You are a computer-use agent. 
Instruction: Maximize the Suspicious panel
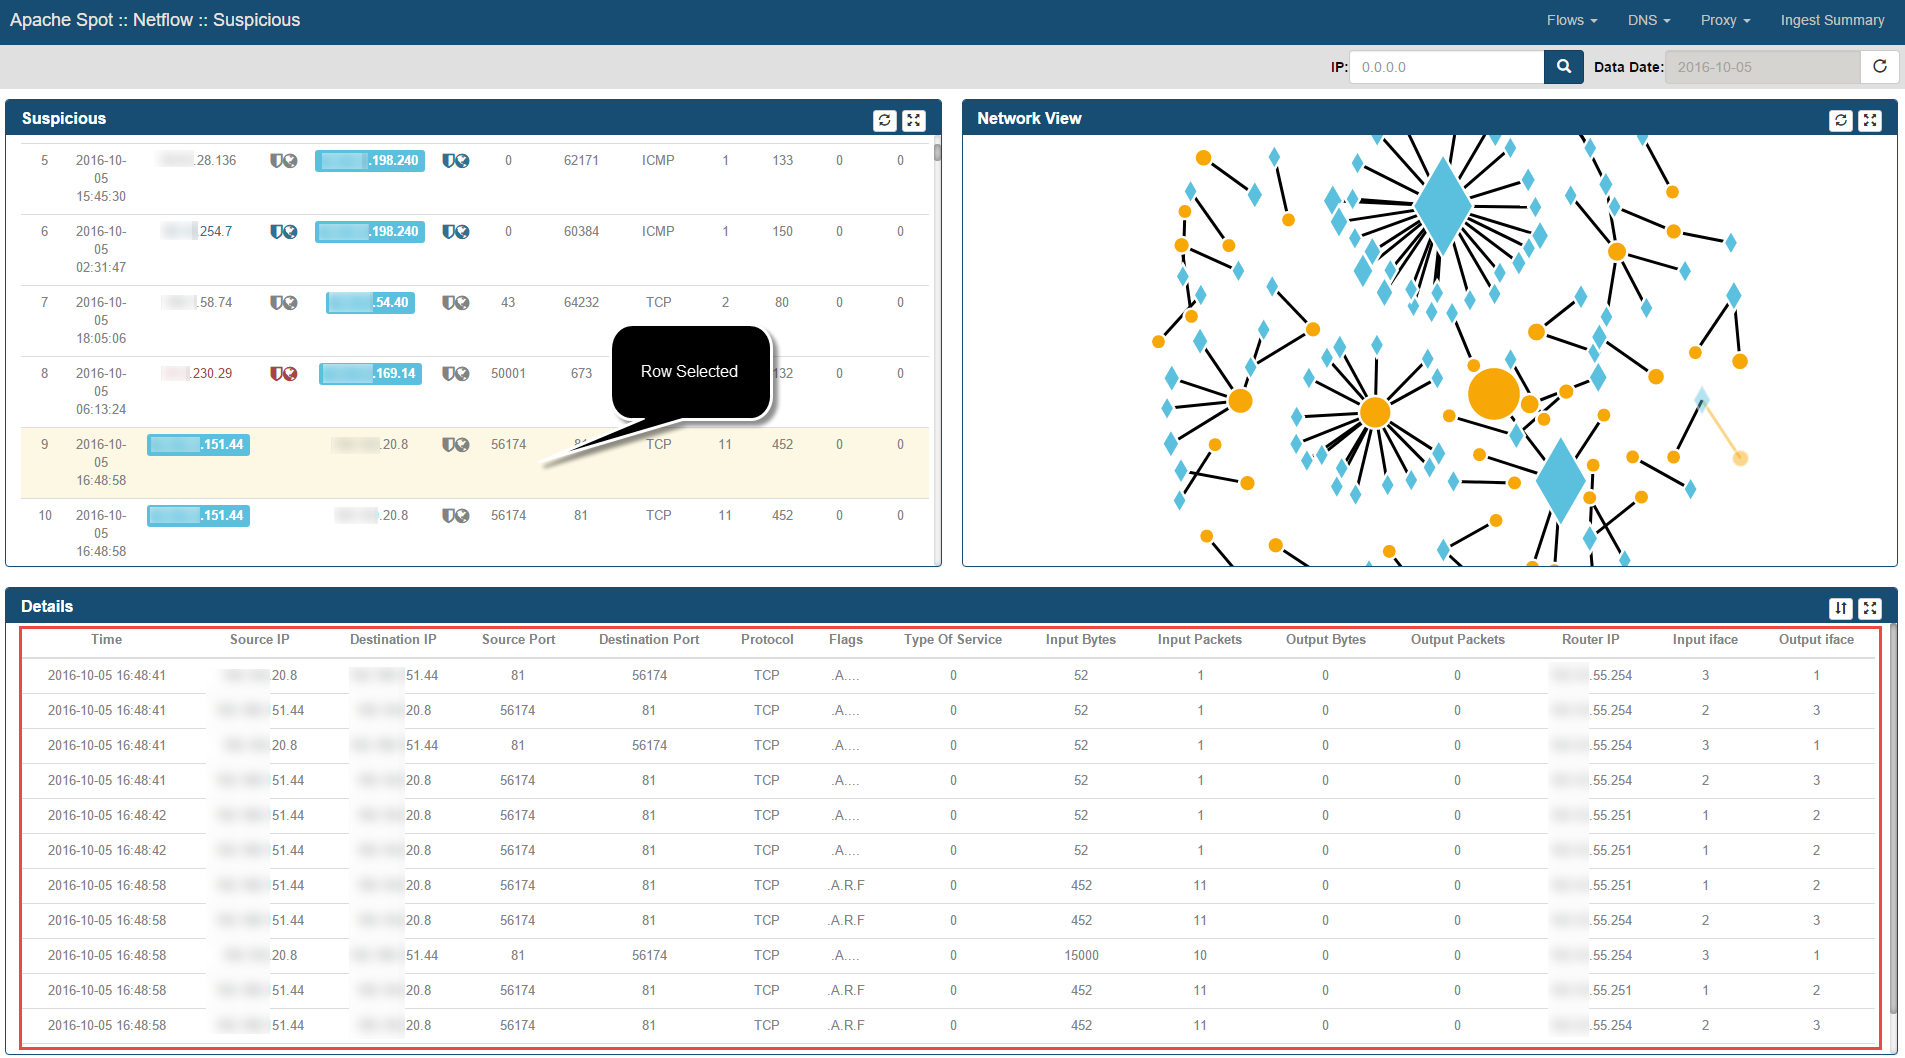click(914, 120)
